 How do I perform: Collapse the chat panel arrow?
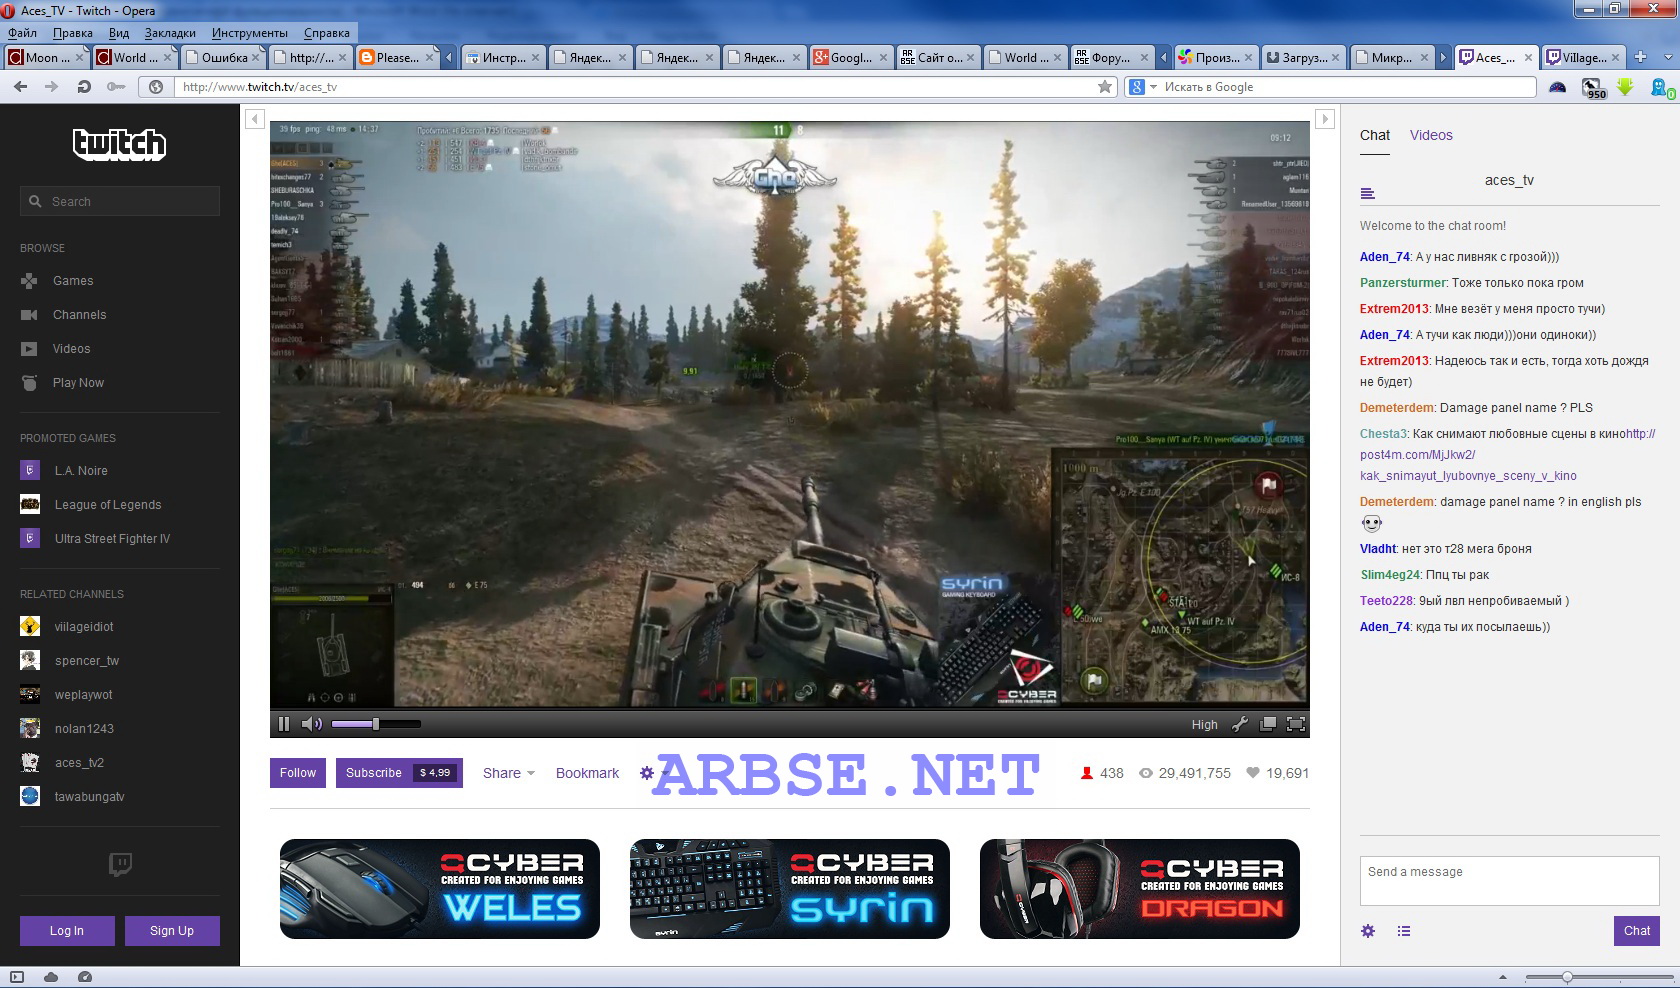pyautogui.click(x=1325, y=119)
